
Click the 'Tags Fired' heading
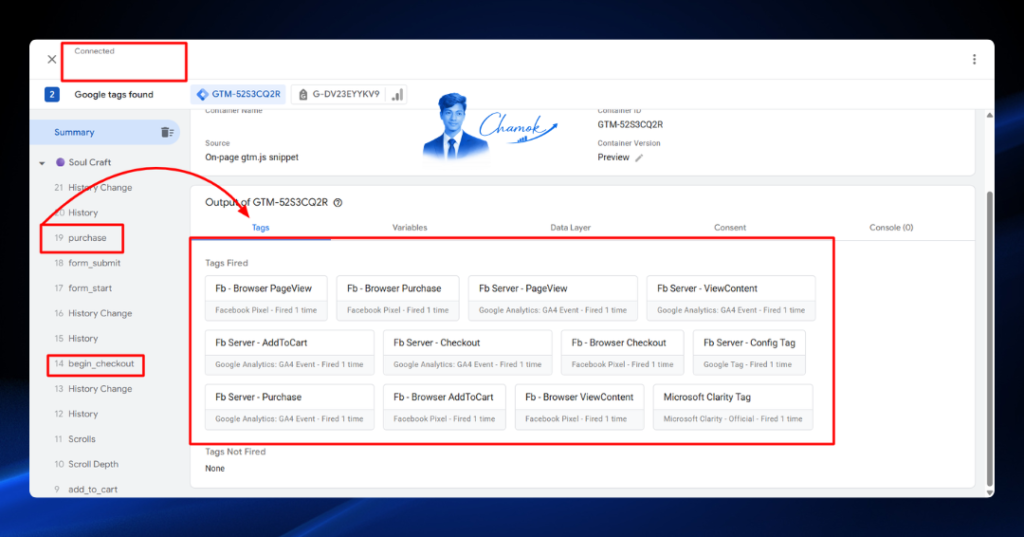pyautogui.click(x=227, y=263)
